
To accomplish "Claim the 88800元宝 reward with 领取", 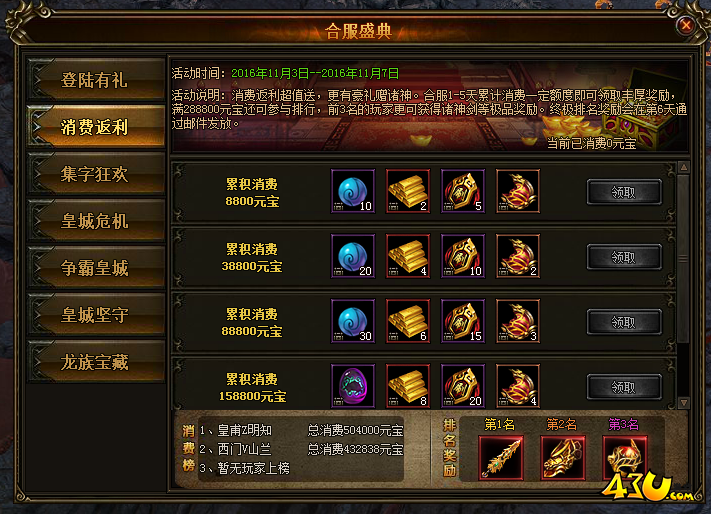I will (x=624, y=322).
